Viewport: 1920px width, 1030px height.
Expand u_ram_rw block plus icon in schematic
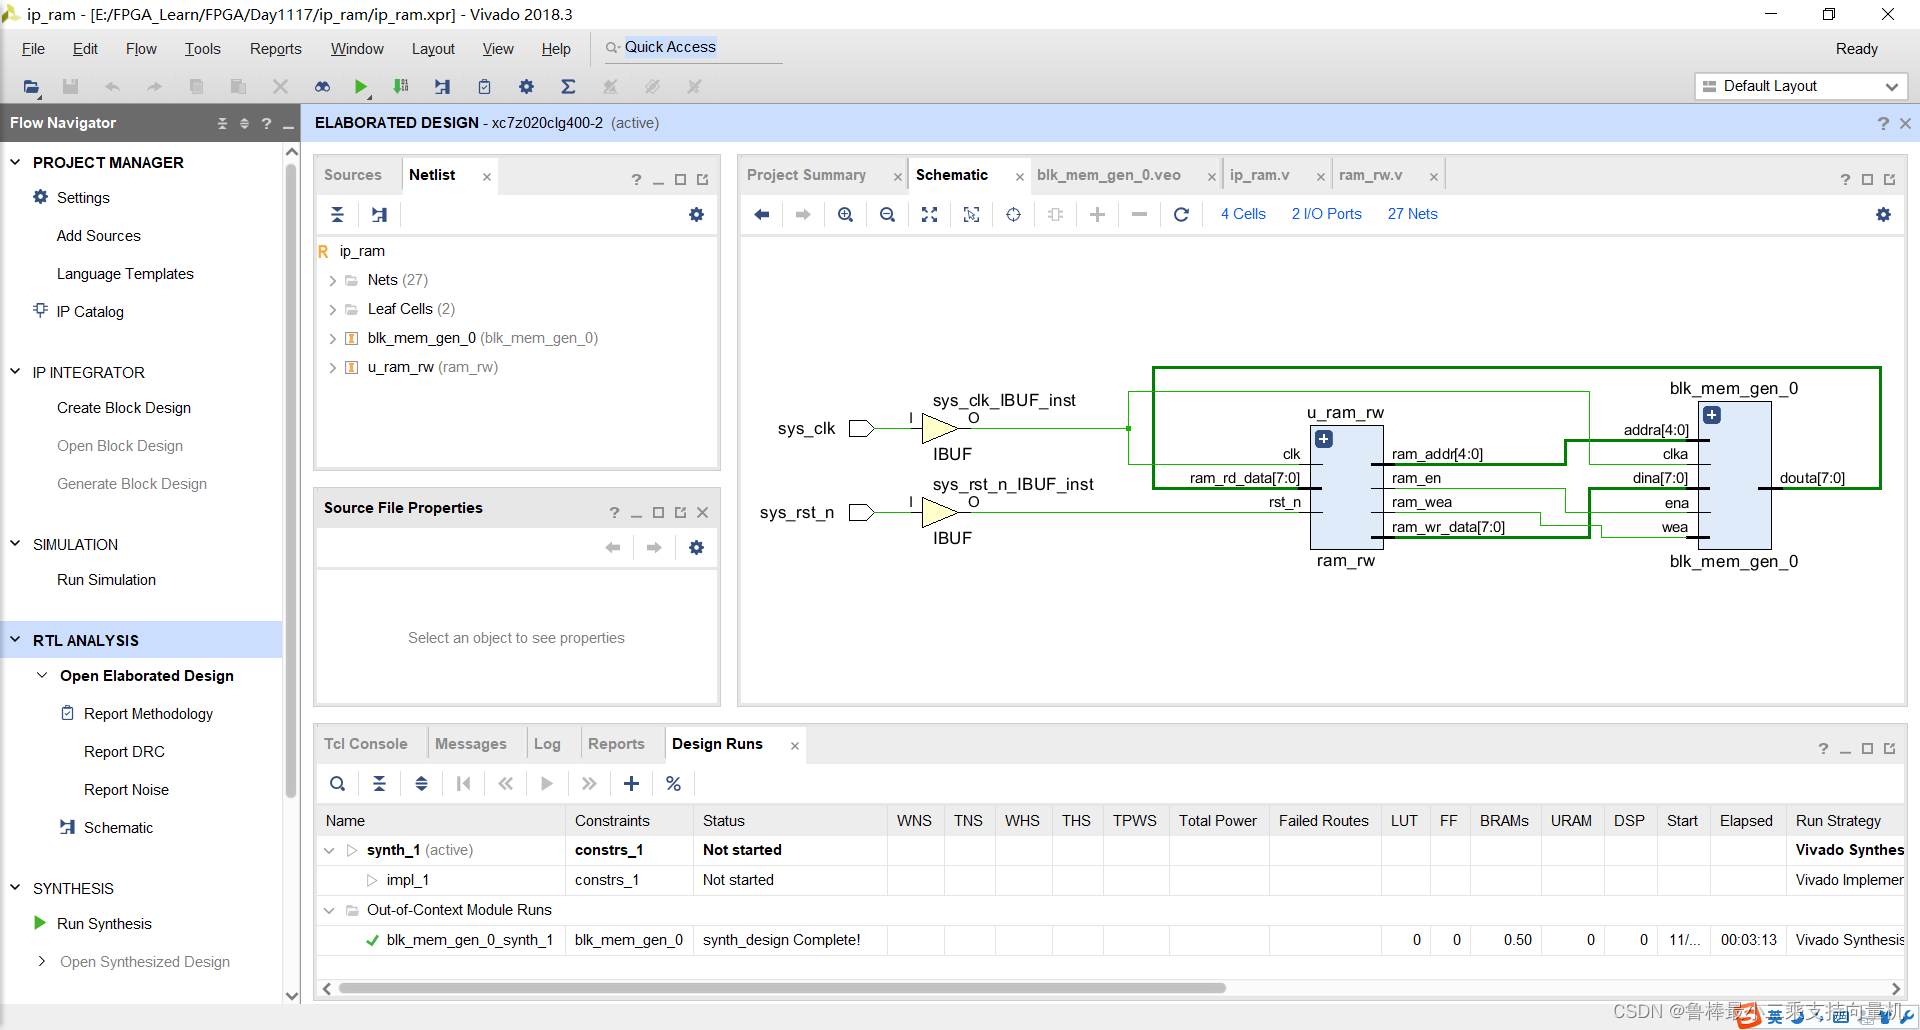(1324, 439)
